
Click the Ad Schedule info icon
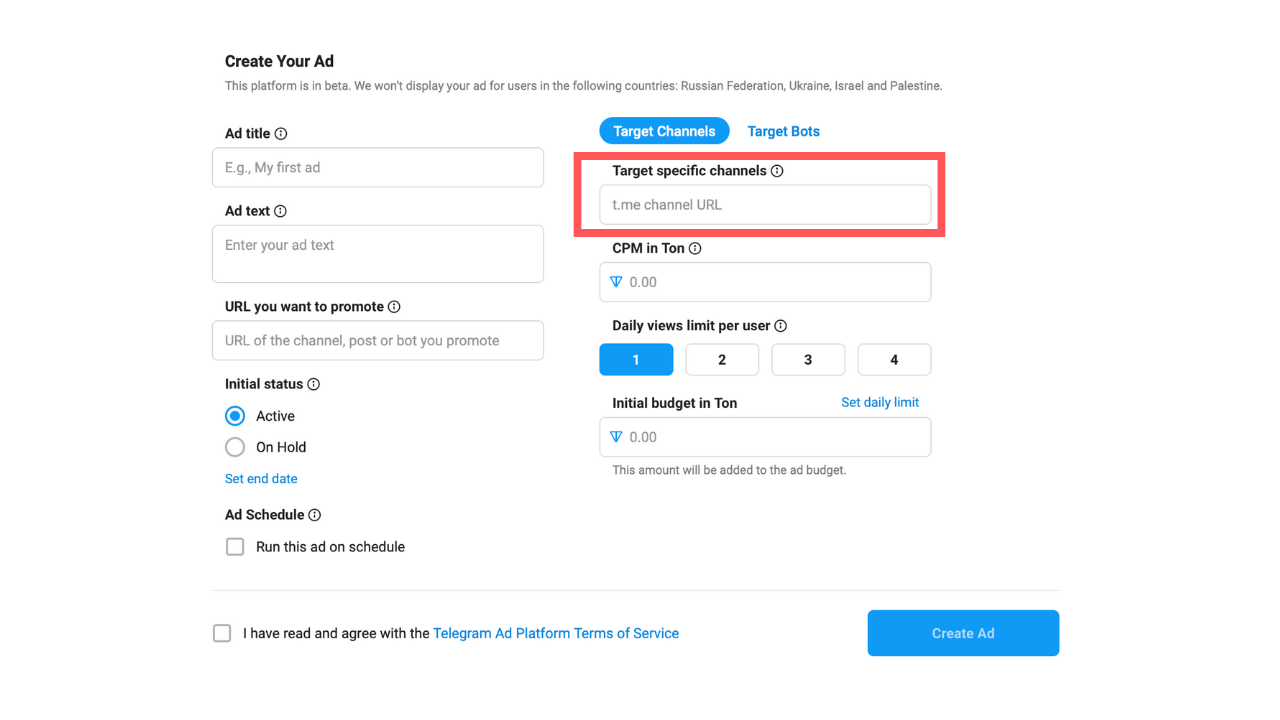click(314, 515)
